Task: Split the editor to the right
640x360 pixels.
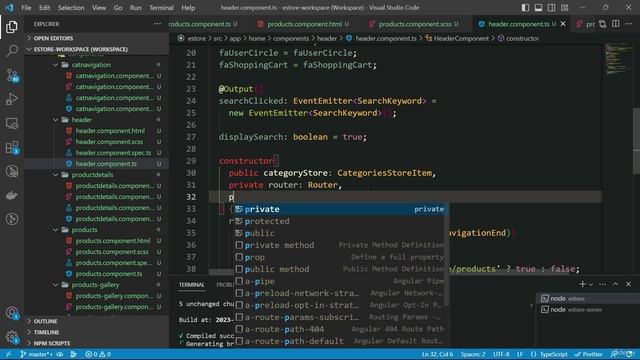Action: 616,24
